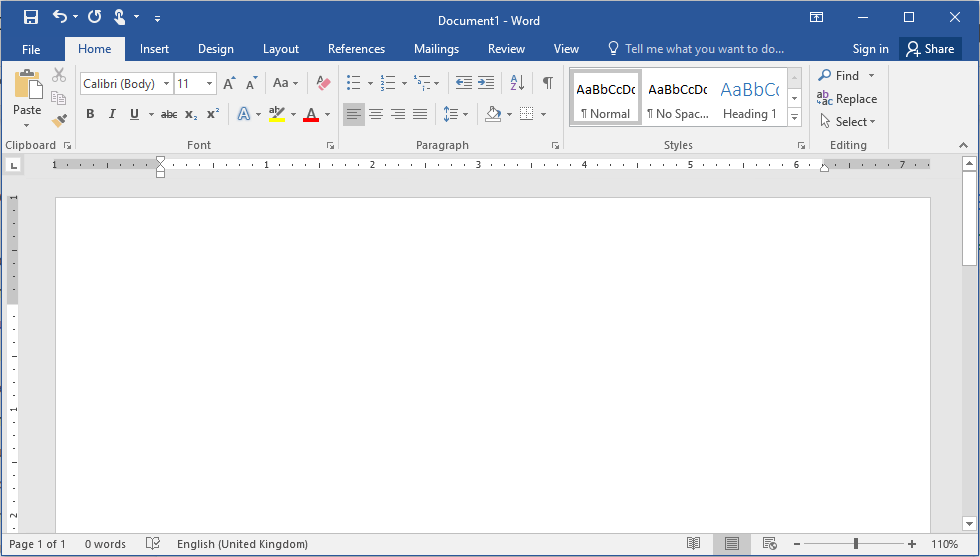Switch to the Layout tab
The width and height of the screenshot is (980, 557).
coord(281,49)
